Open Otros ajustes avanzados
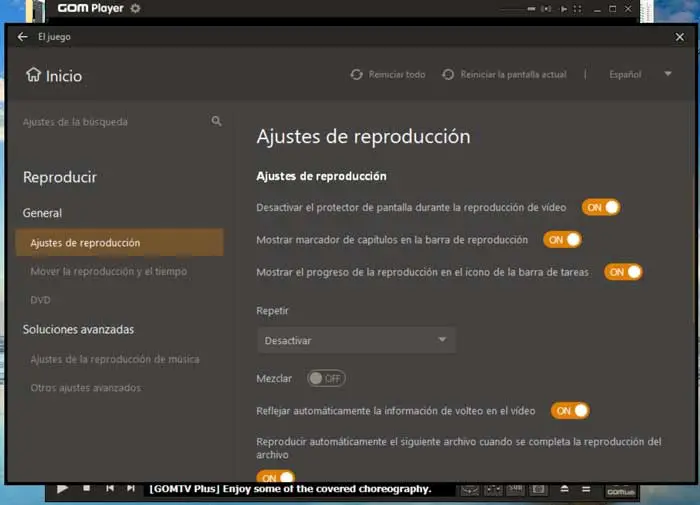The height and width of the screenshot is (505, 700). pos(85,388)
